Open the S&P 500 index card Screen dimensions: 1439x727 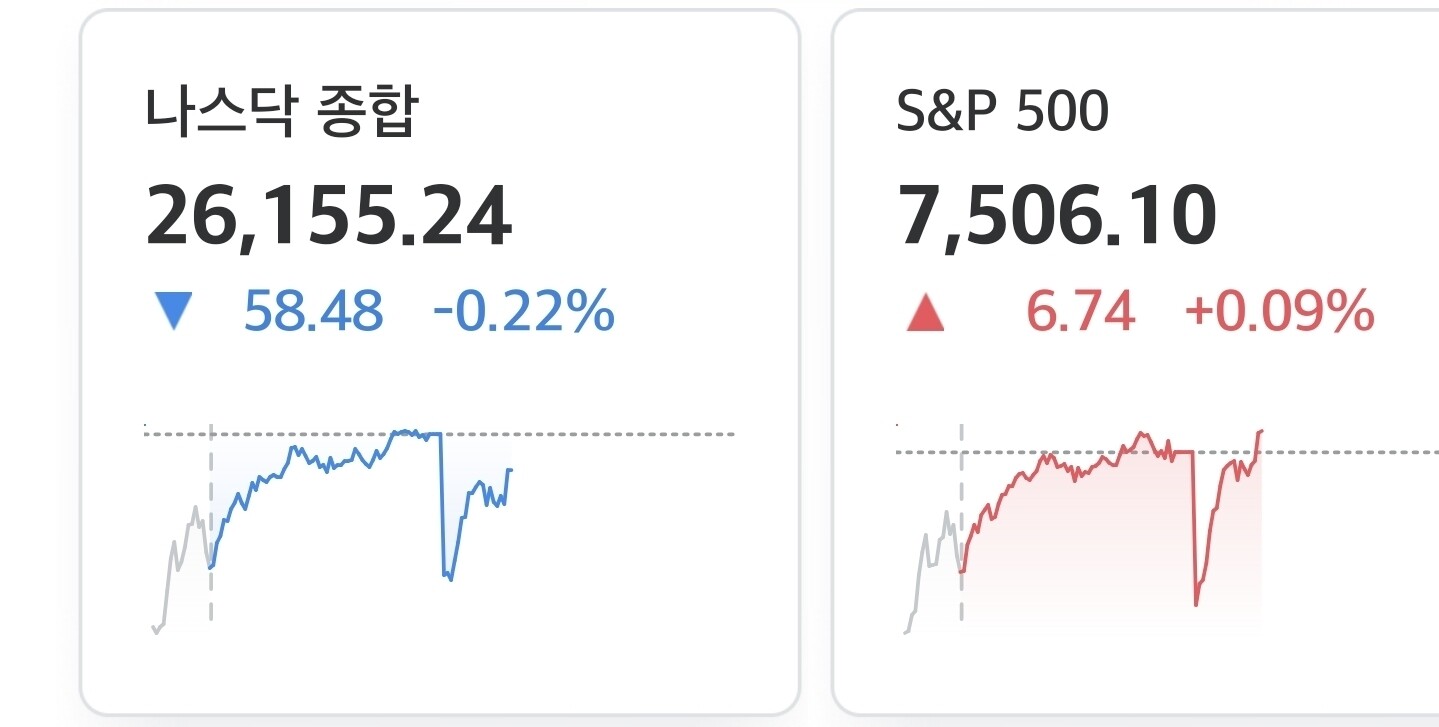coord(1136,362)
